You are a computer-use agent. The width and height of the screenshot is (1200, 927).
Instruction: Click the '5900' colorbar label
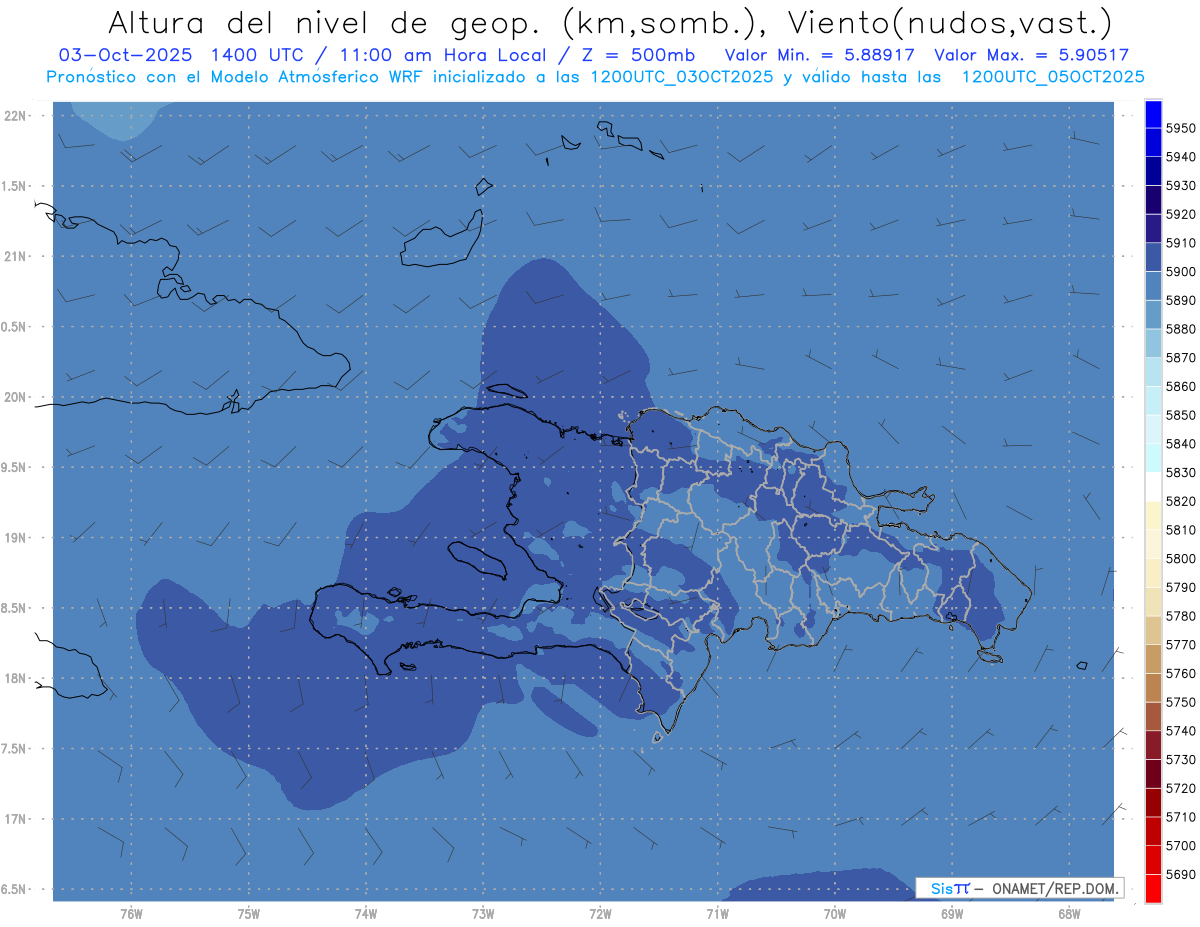tap(1181, 272)
